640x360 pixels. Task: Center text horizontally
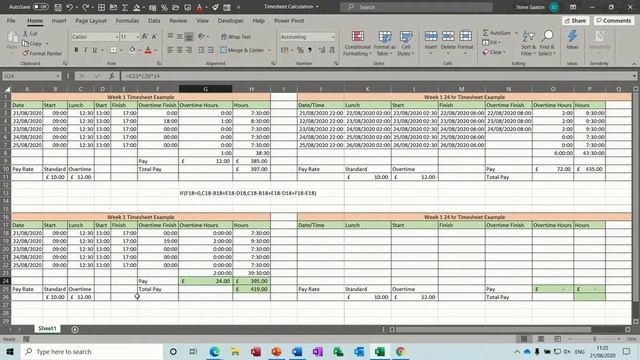(180, 50)
